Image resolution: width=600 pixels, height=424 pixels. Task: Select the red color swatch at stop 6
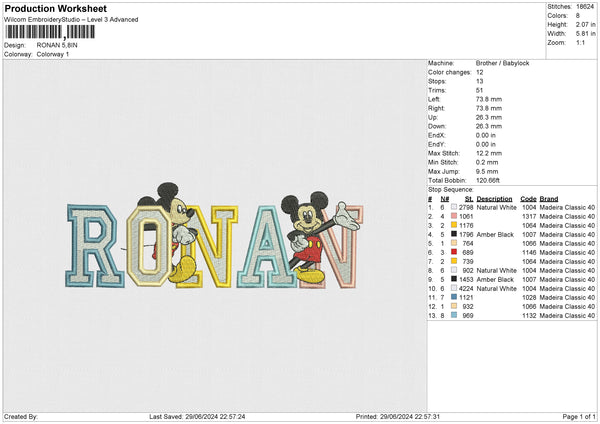pos(455,251)
